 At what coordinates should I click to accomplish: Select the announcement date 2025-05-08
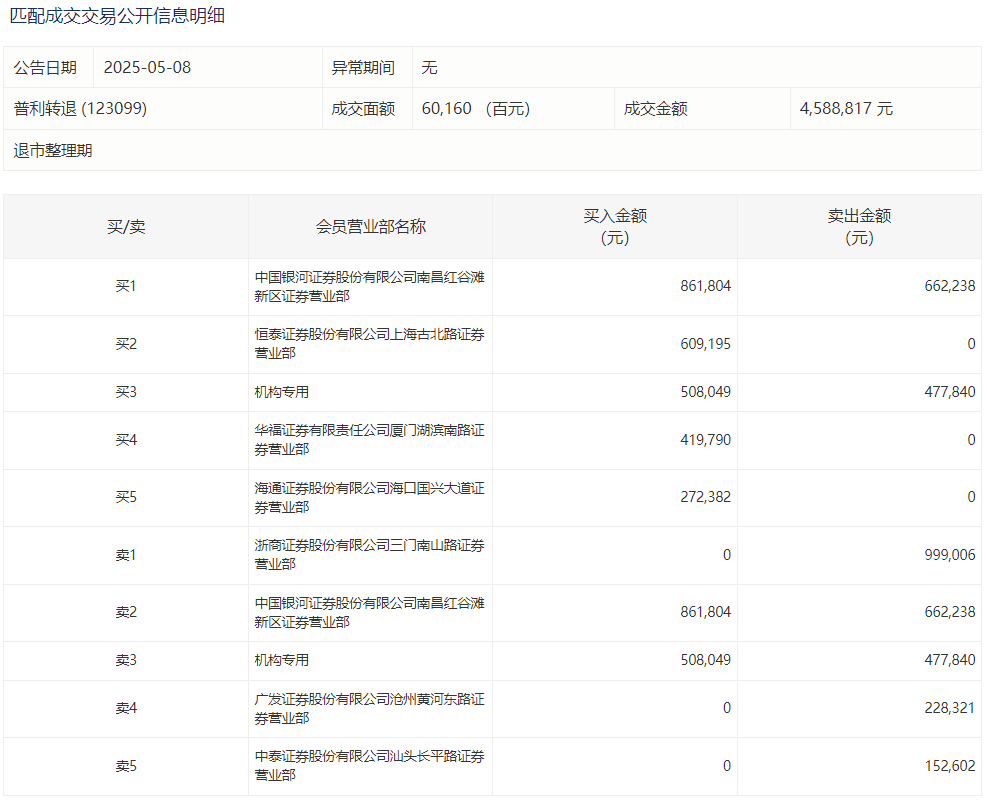147,68
